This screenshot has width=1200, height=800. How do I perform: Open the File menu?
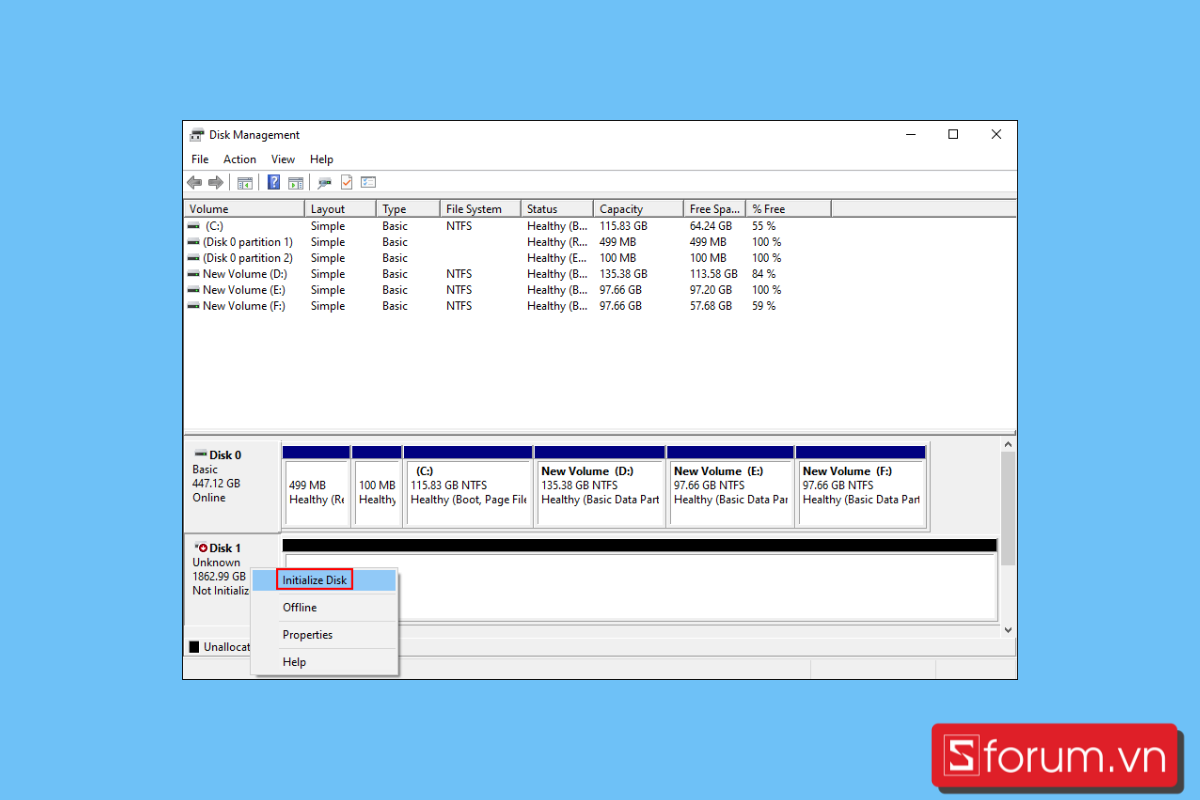click(200, 159)
